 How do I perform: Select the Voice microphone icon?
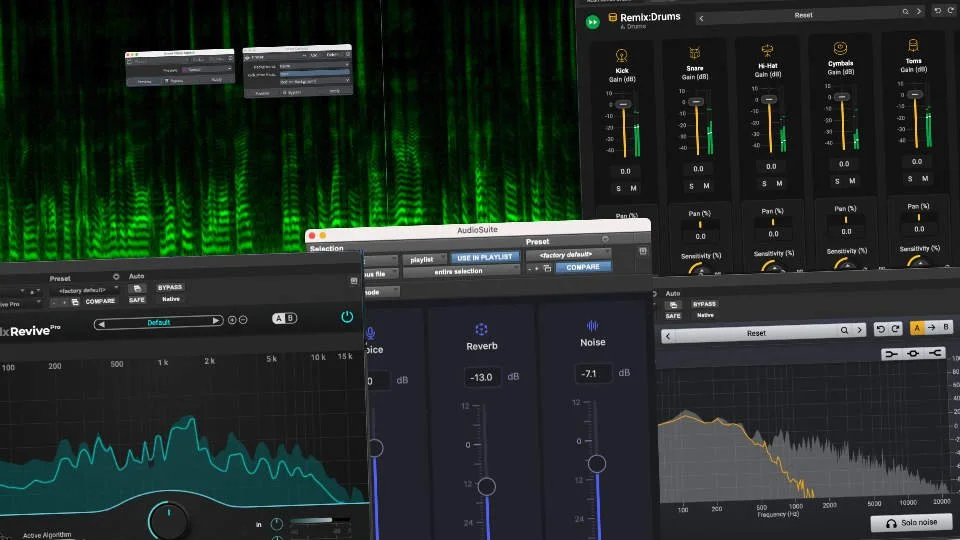point(370,334)
